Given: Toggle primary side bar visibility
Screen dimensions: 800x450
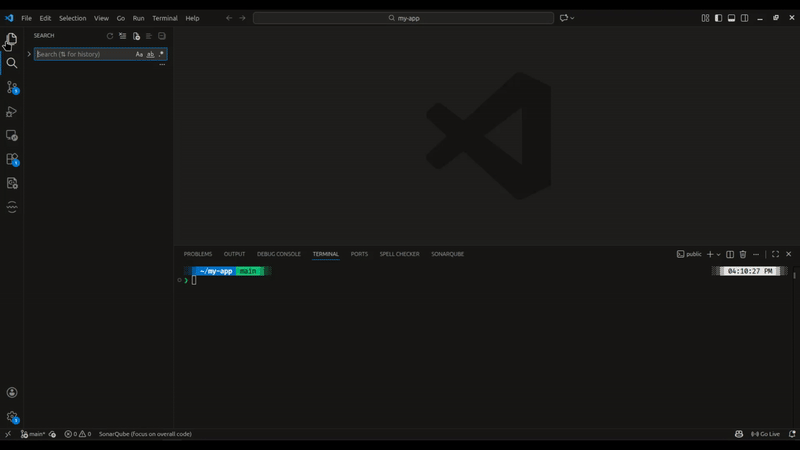Looking at the screenshot, I should tap(718, 18).
